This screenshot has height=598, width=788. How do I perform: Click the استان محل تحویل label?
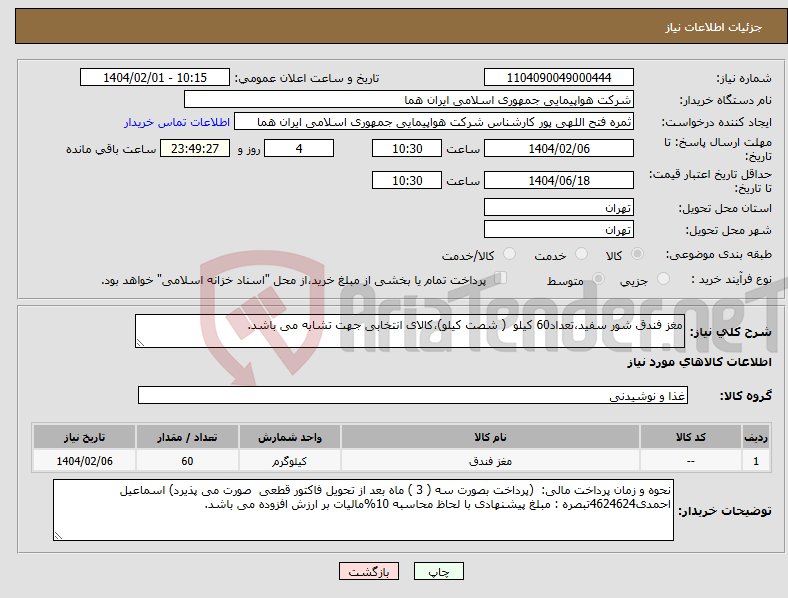click(x=725, y=208)
